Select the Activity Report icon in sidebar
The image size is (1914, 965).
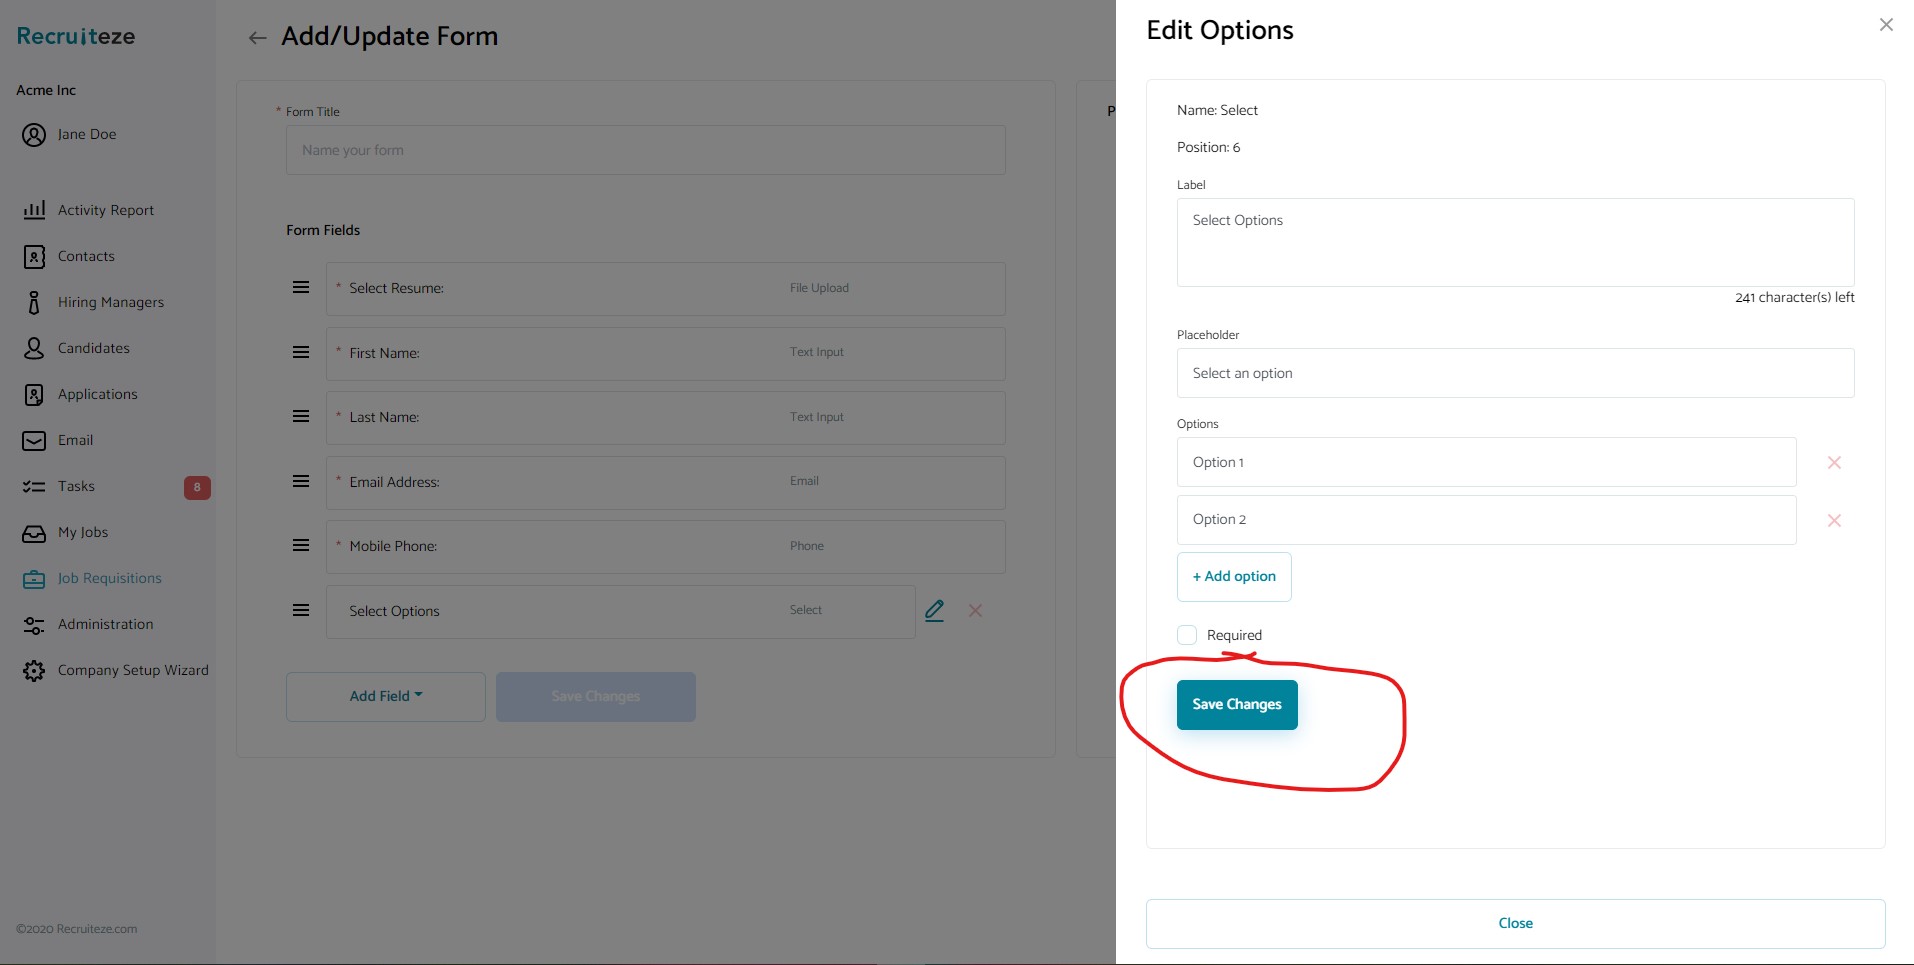35,210
